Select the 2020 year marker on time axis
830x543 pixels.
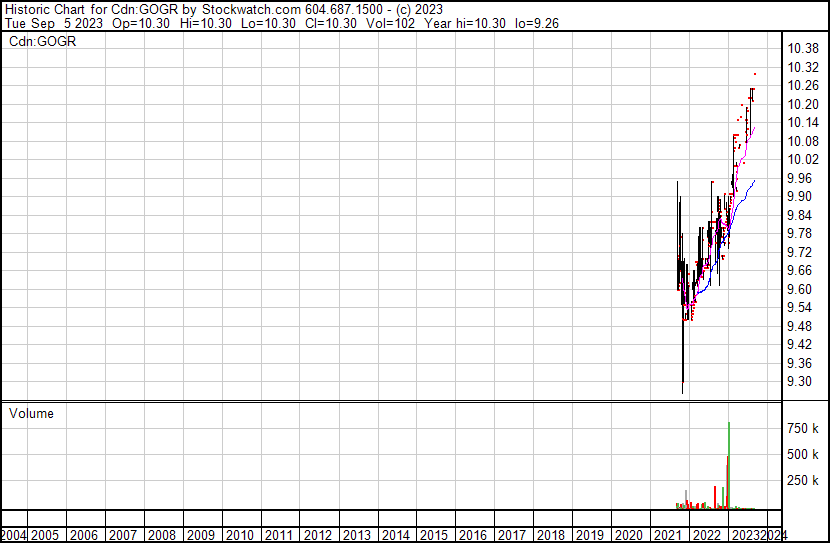628,535
